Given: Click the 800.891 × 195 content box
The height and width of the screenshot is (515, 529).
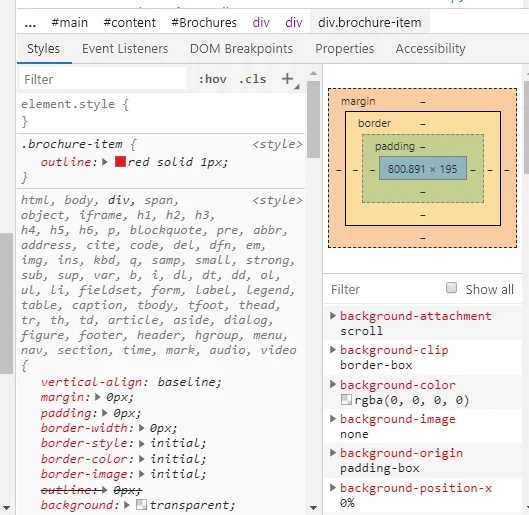Looking at the screenshot, I should click(423, 168).
